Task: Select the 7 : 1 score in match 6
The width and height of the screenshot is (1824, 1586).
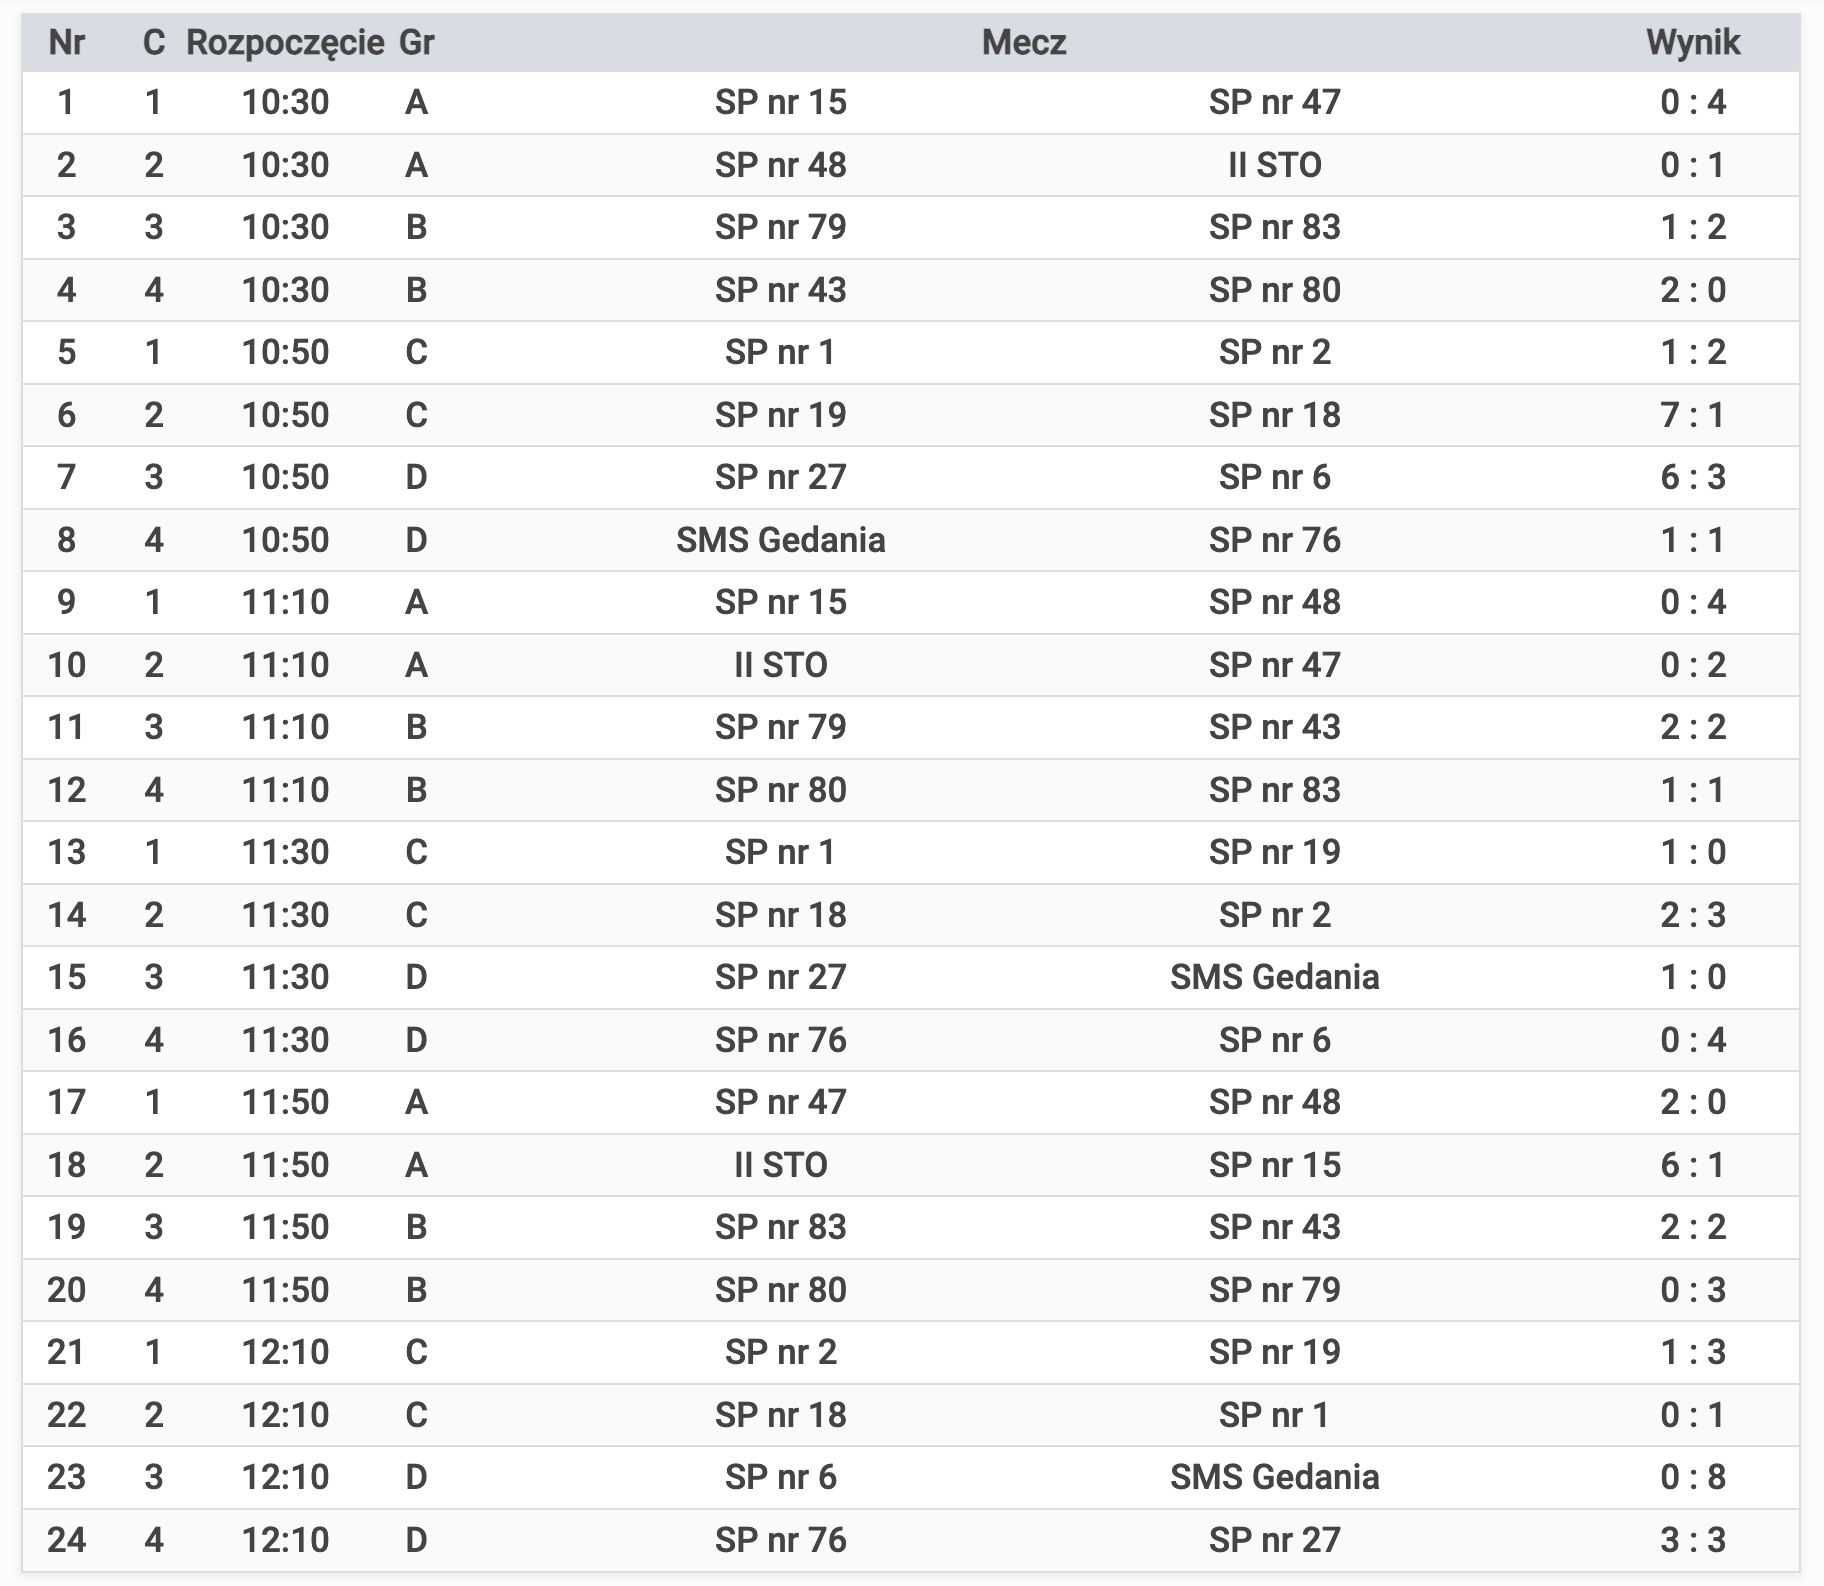Action: coord(1692,415)
